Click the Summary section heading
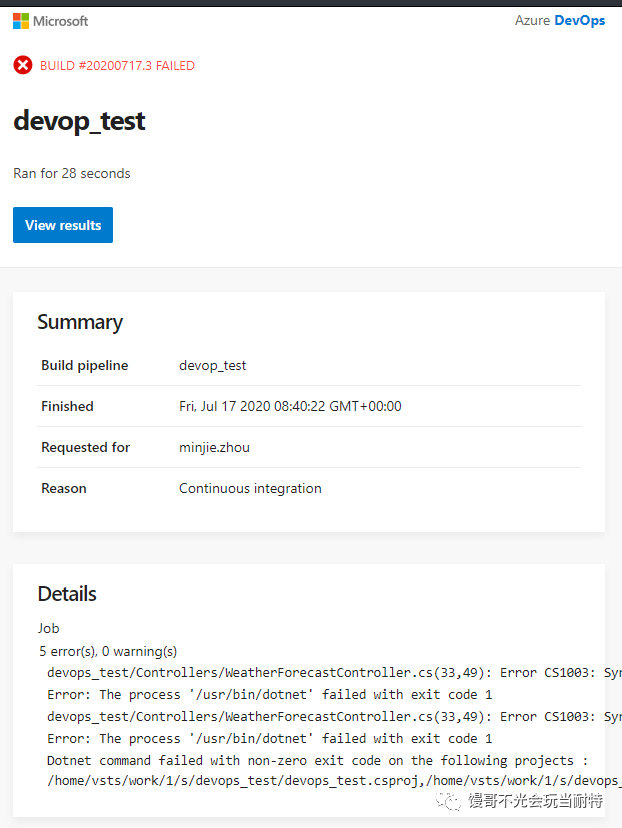 (x=80, y=322)
